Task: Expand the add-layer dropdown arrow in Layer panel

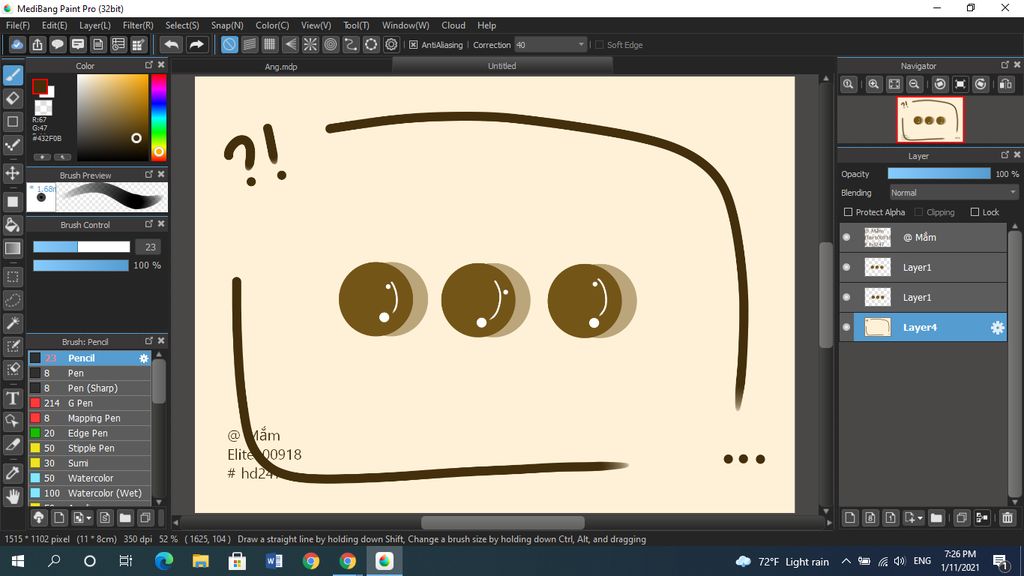Action: point(920,518)
